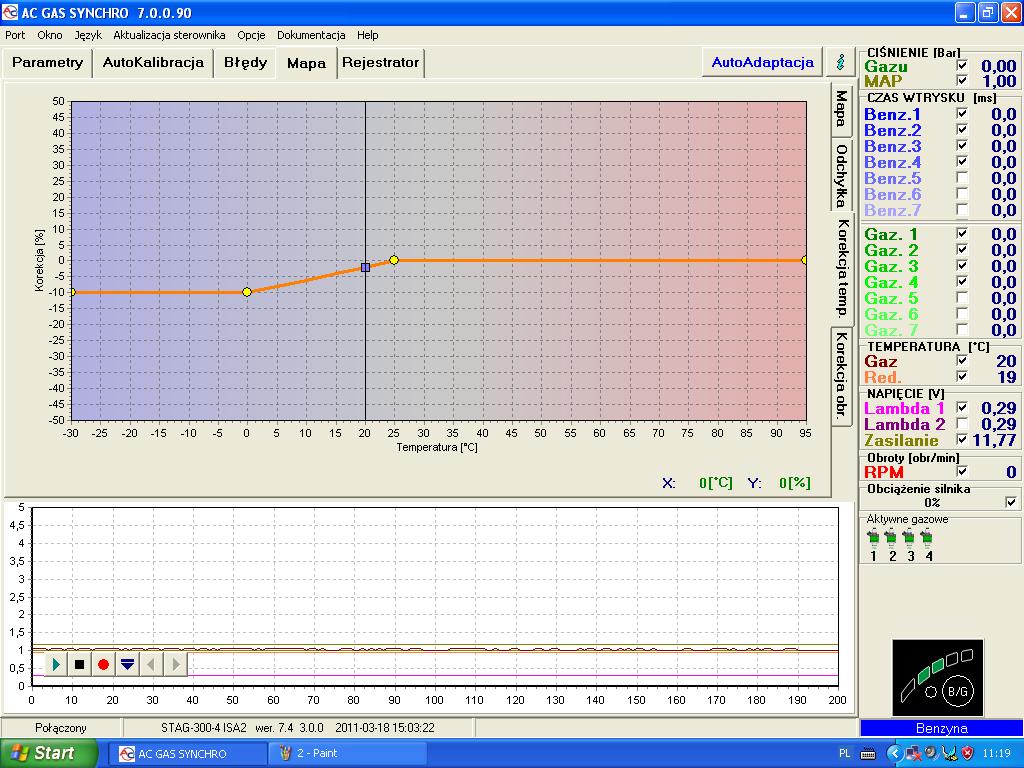This screenshot has width=1024, height=768.
Task: Click the grey left arrow in oscilloscope controls
Action: tap(151, 665)
